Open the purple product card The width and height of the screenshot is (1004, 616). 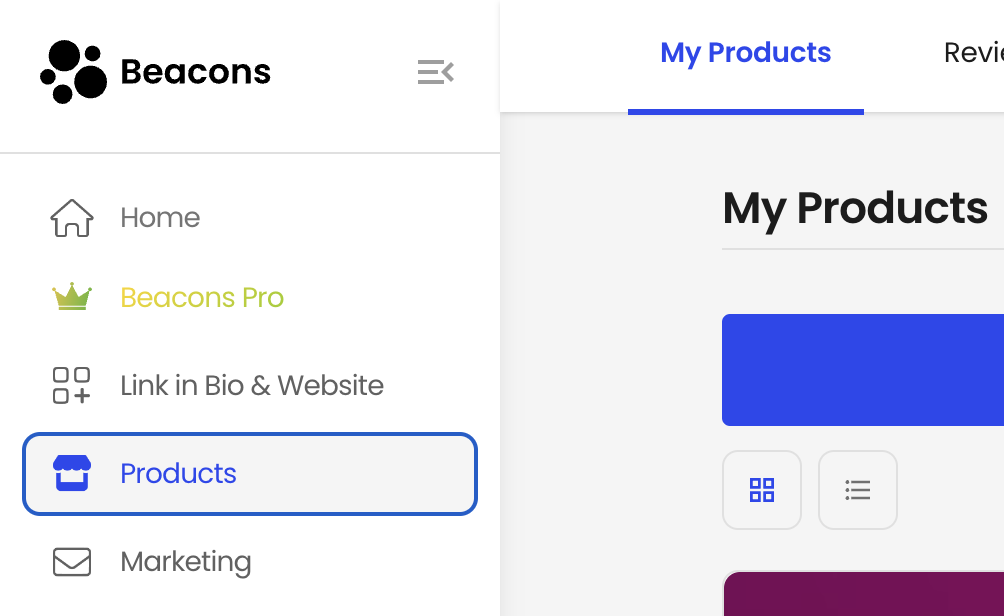864,594
